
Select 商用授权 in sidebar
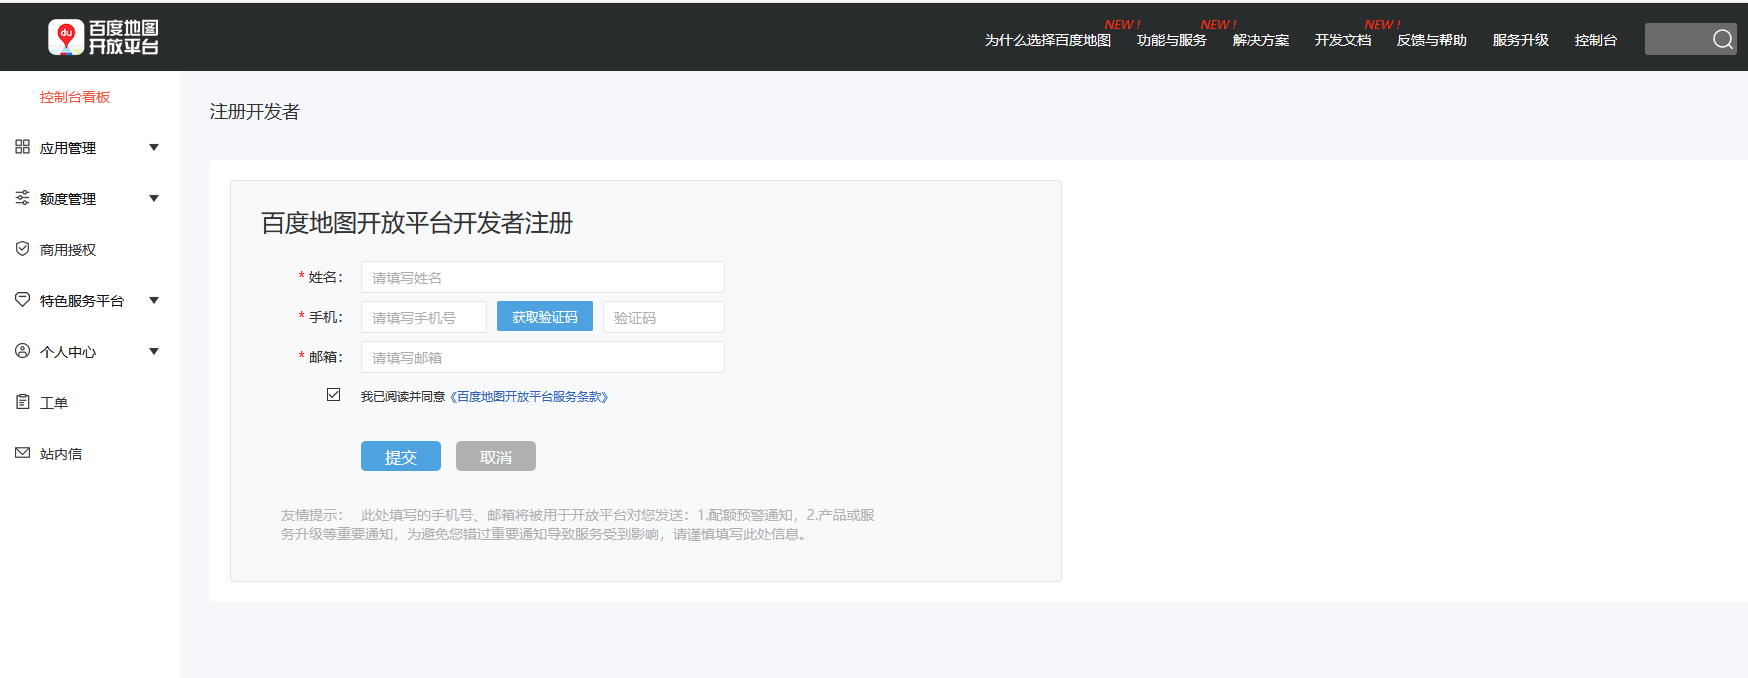tap(68, 250)
